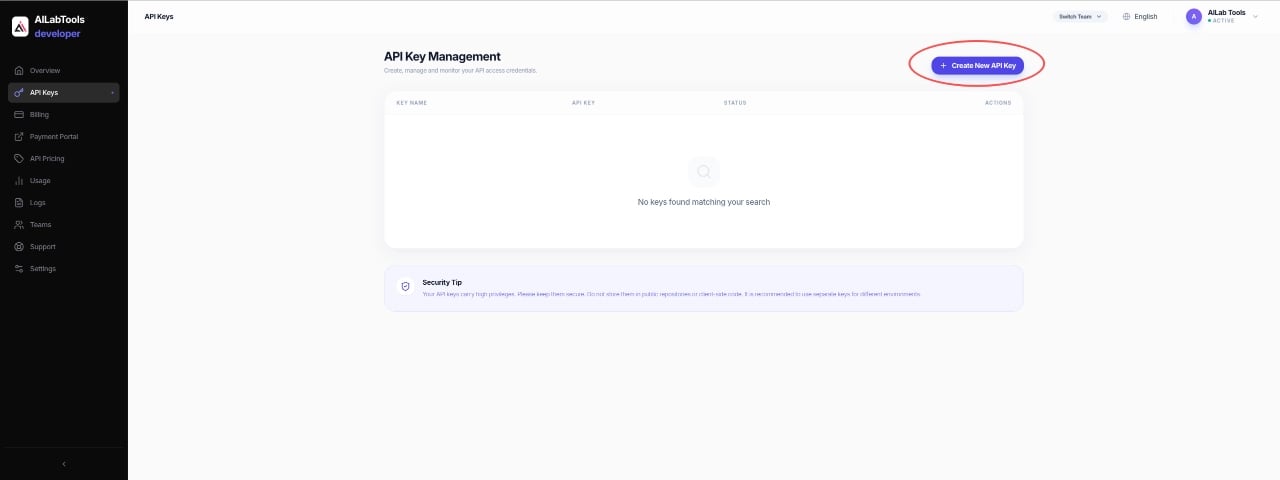Expand the account menu chevron
The width and height of the screenshot is (1280, 480).
pos(1255,16)
